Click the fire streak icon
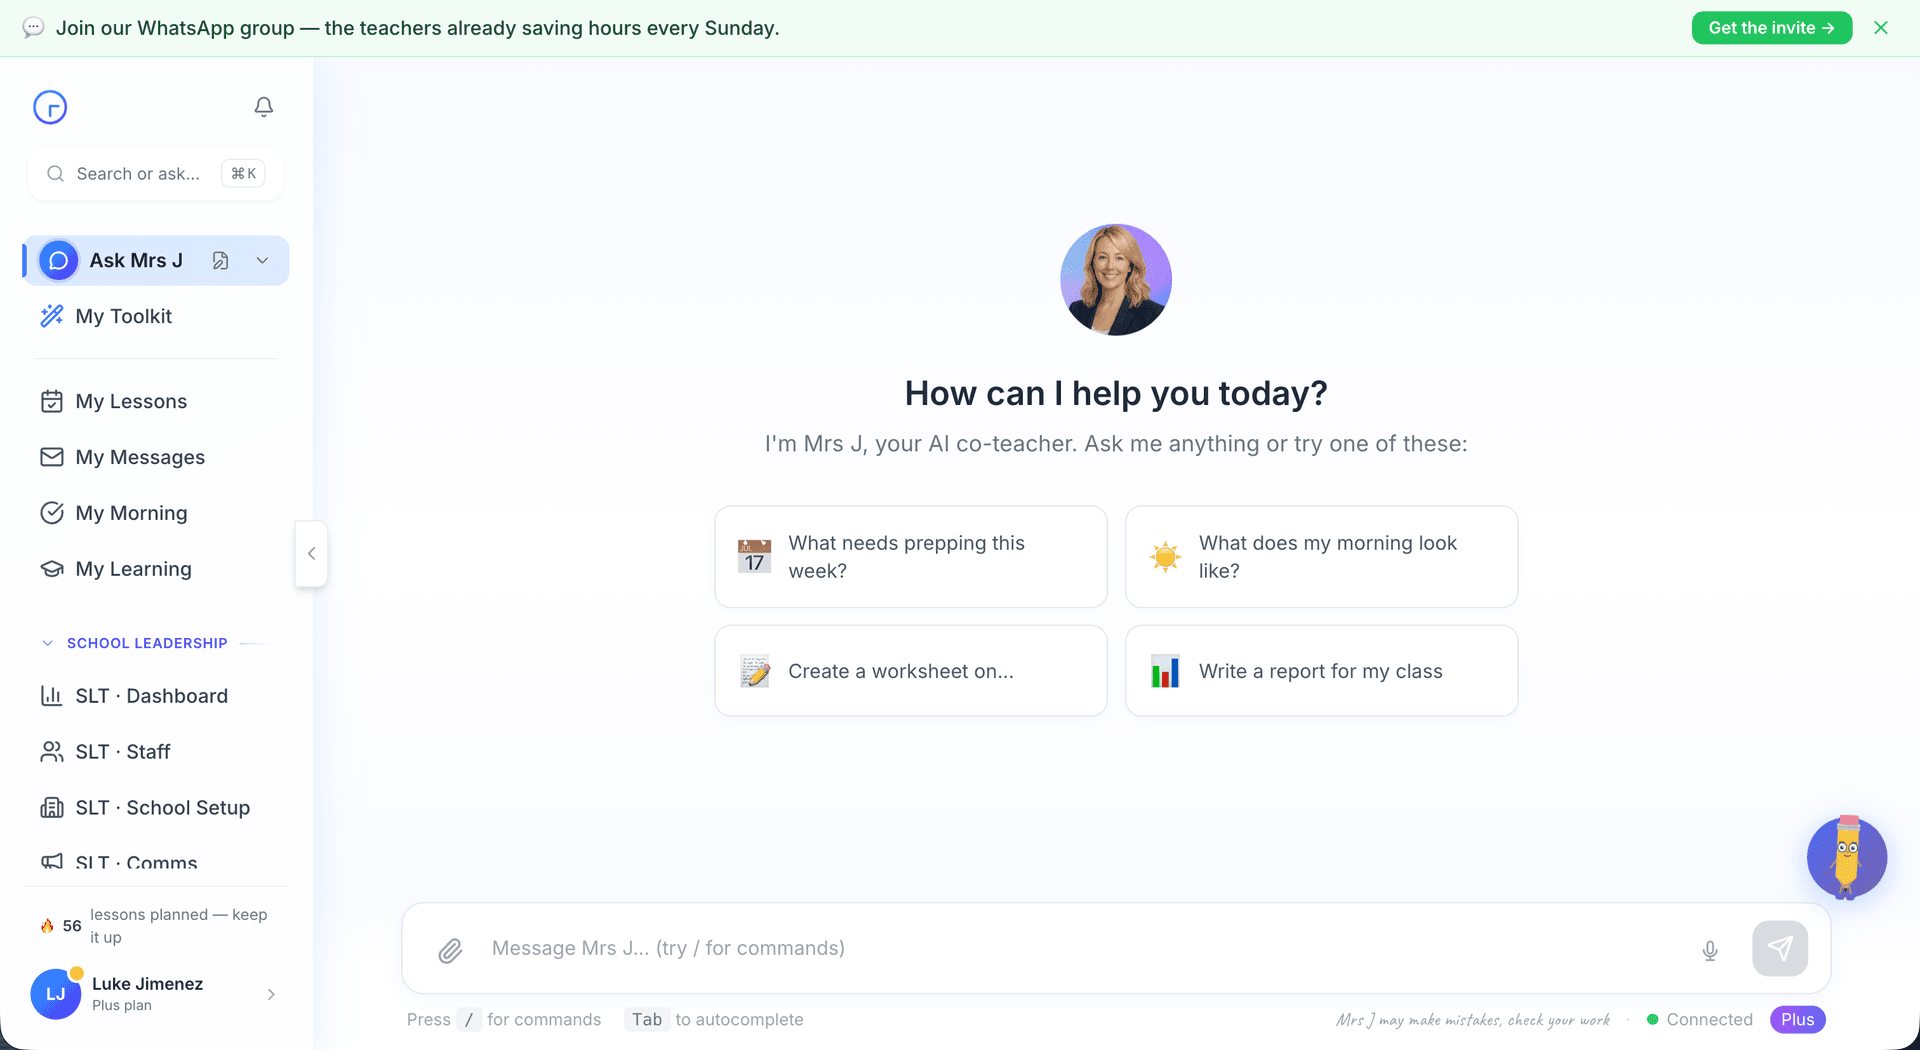Viewport: 1920px width, 1050px height. click(x=47, y=926)
